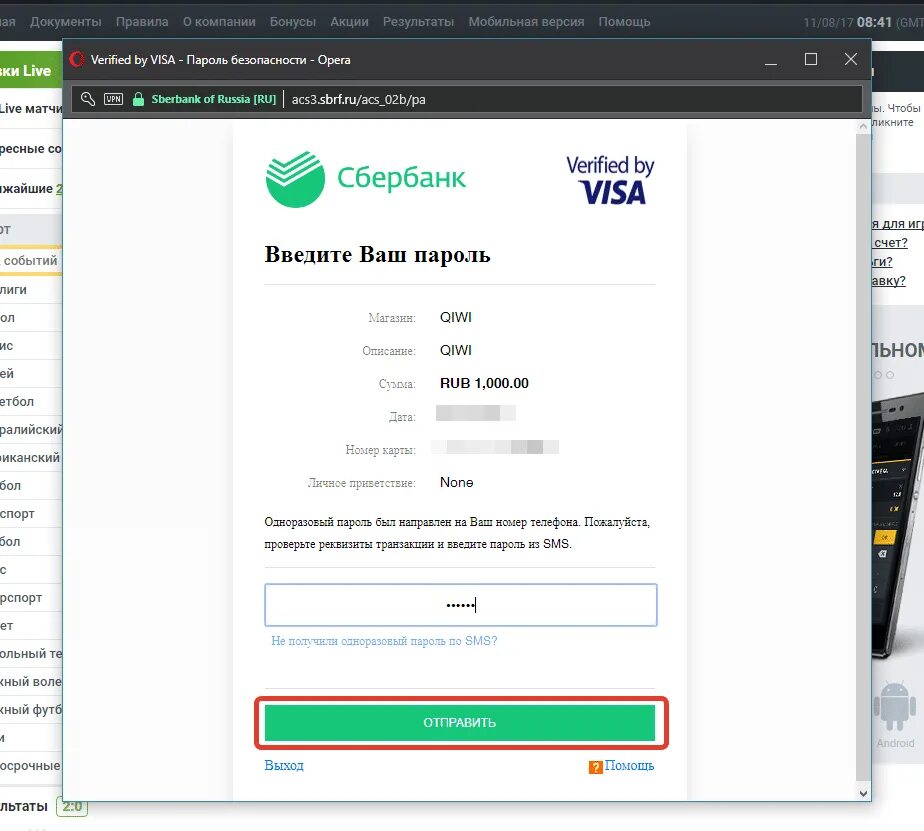Click the scrollbar down arrow
This screenshot has width=924, height=831.
pos(861,792)
